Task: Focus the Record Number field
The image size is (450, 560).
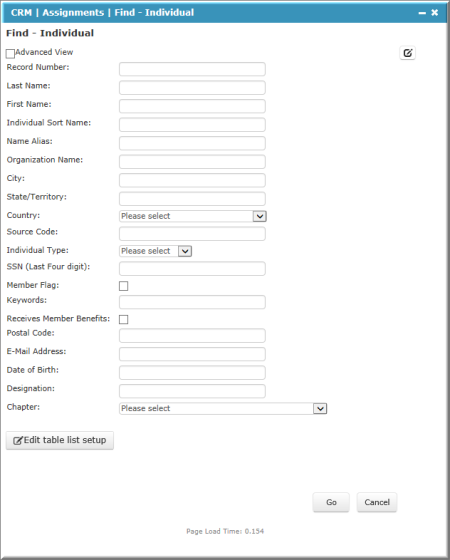Action: pos(192,69)
